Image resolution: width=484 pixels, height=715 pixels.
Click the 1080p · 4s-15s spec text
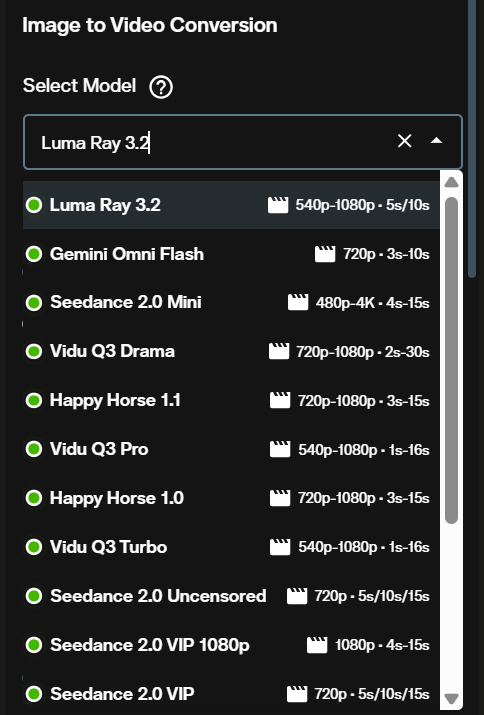[x=382, y=645]
